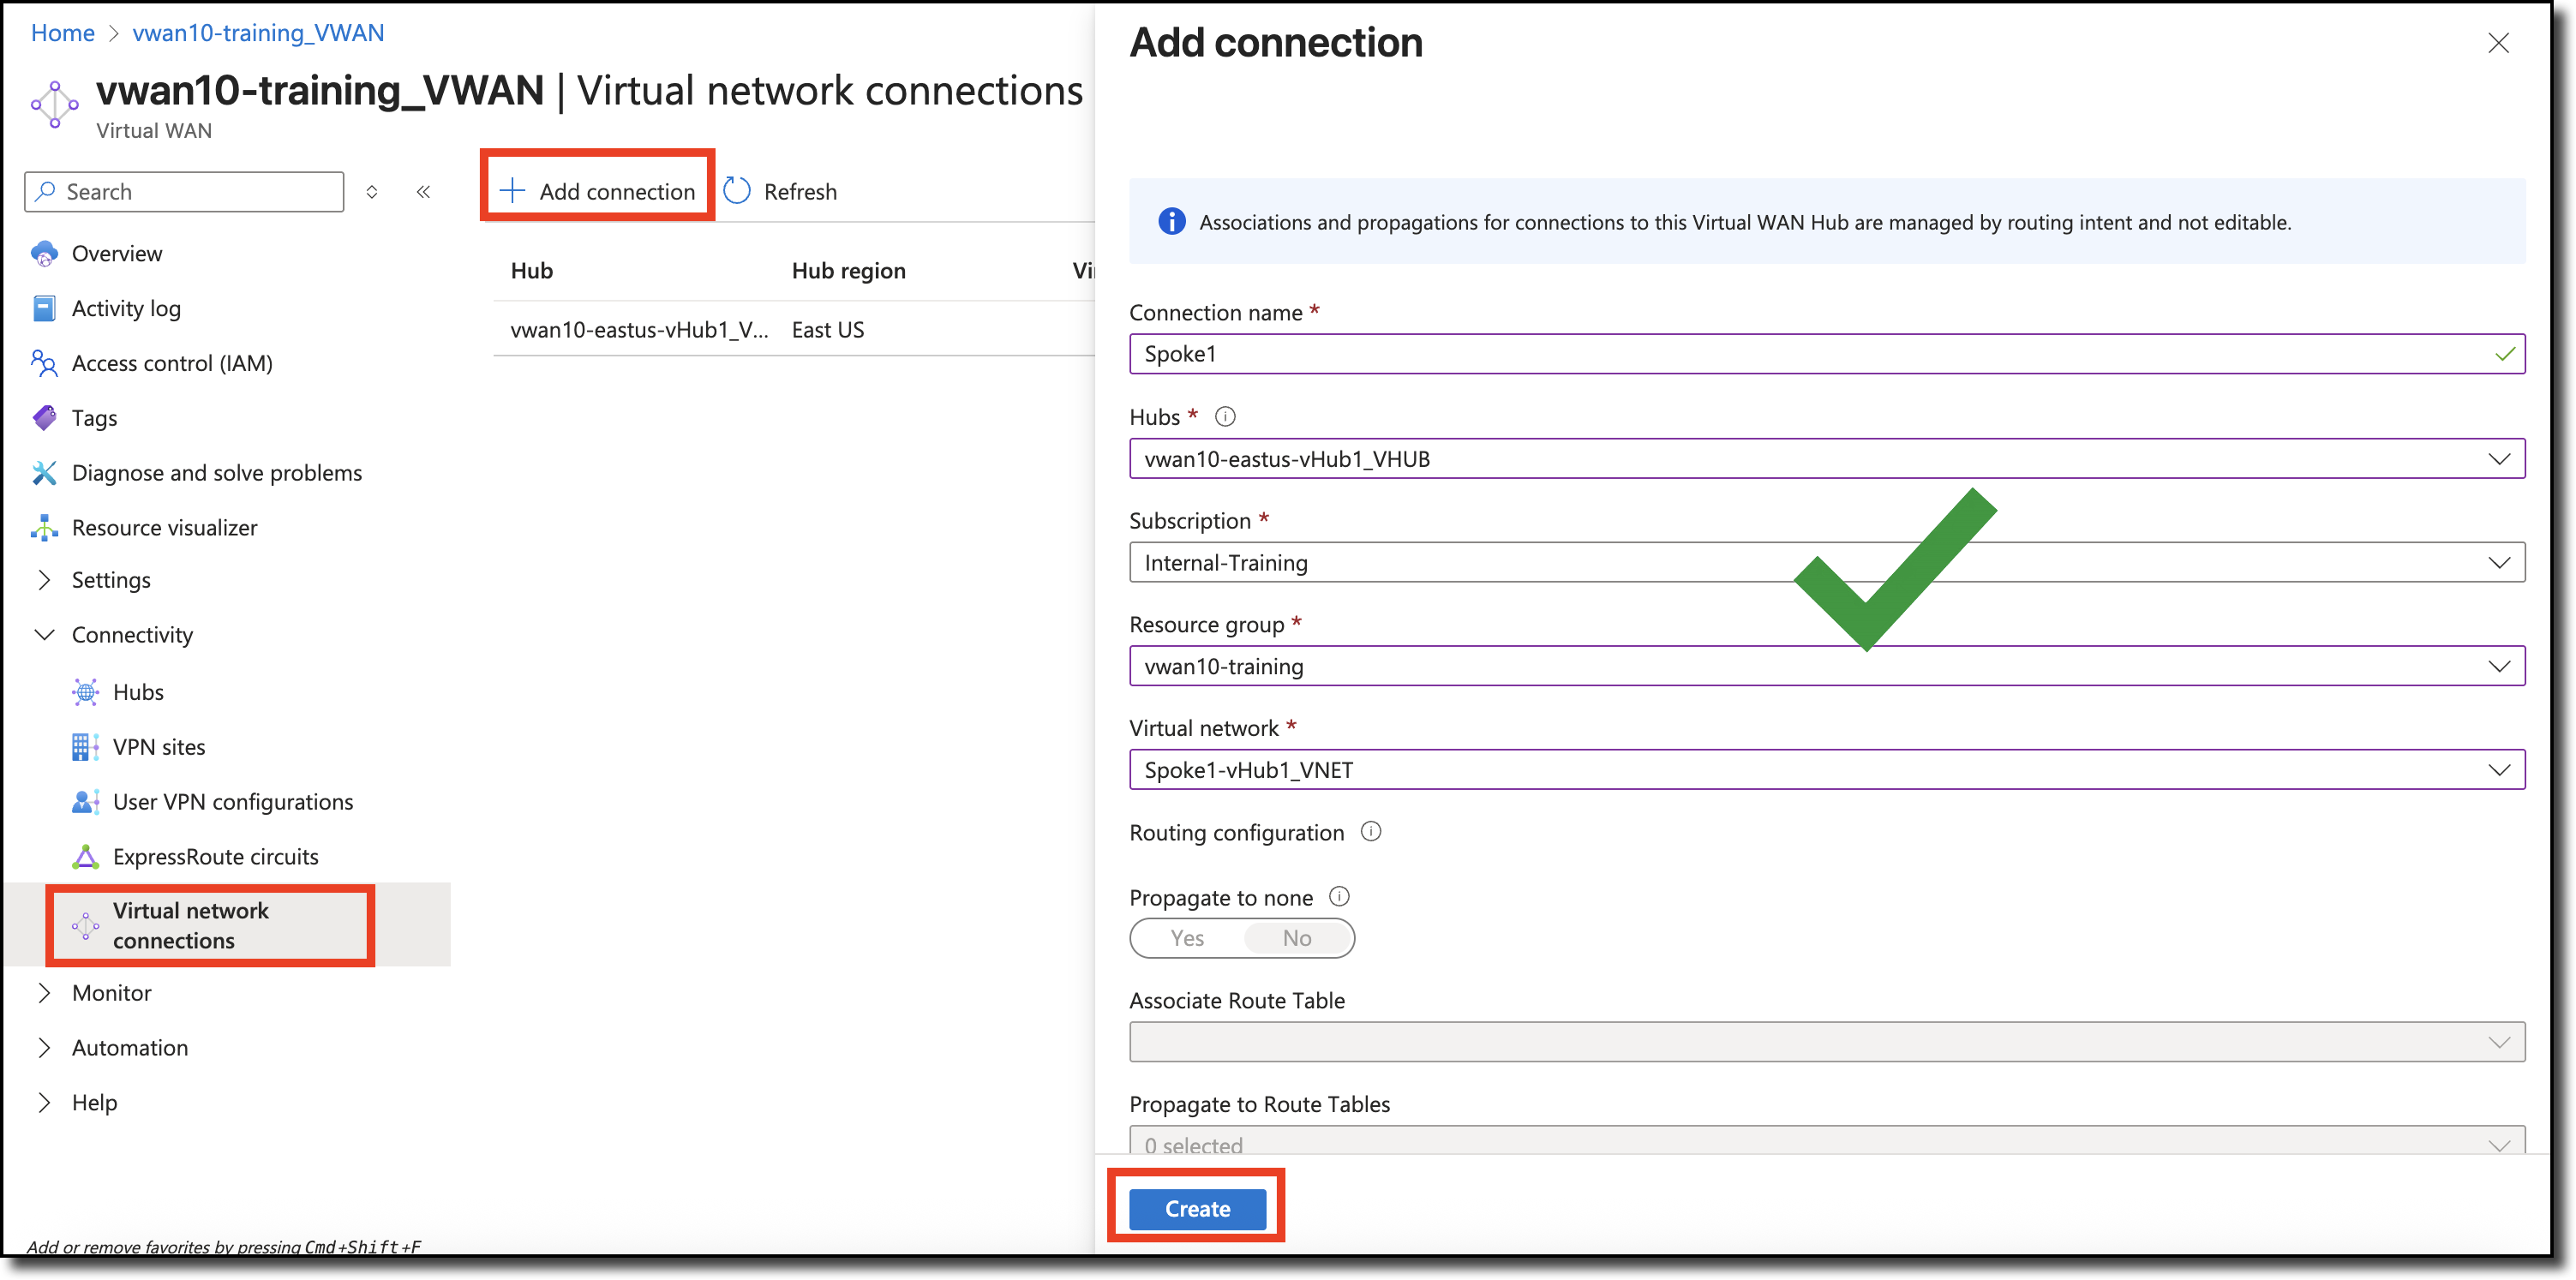Collapse the Connectivity section chevron

click(44, 634)
